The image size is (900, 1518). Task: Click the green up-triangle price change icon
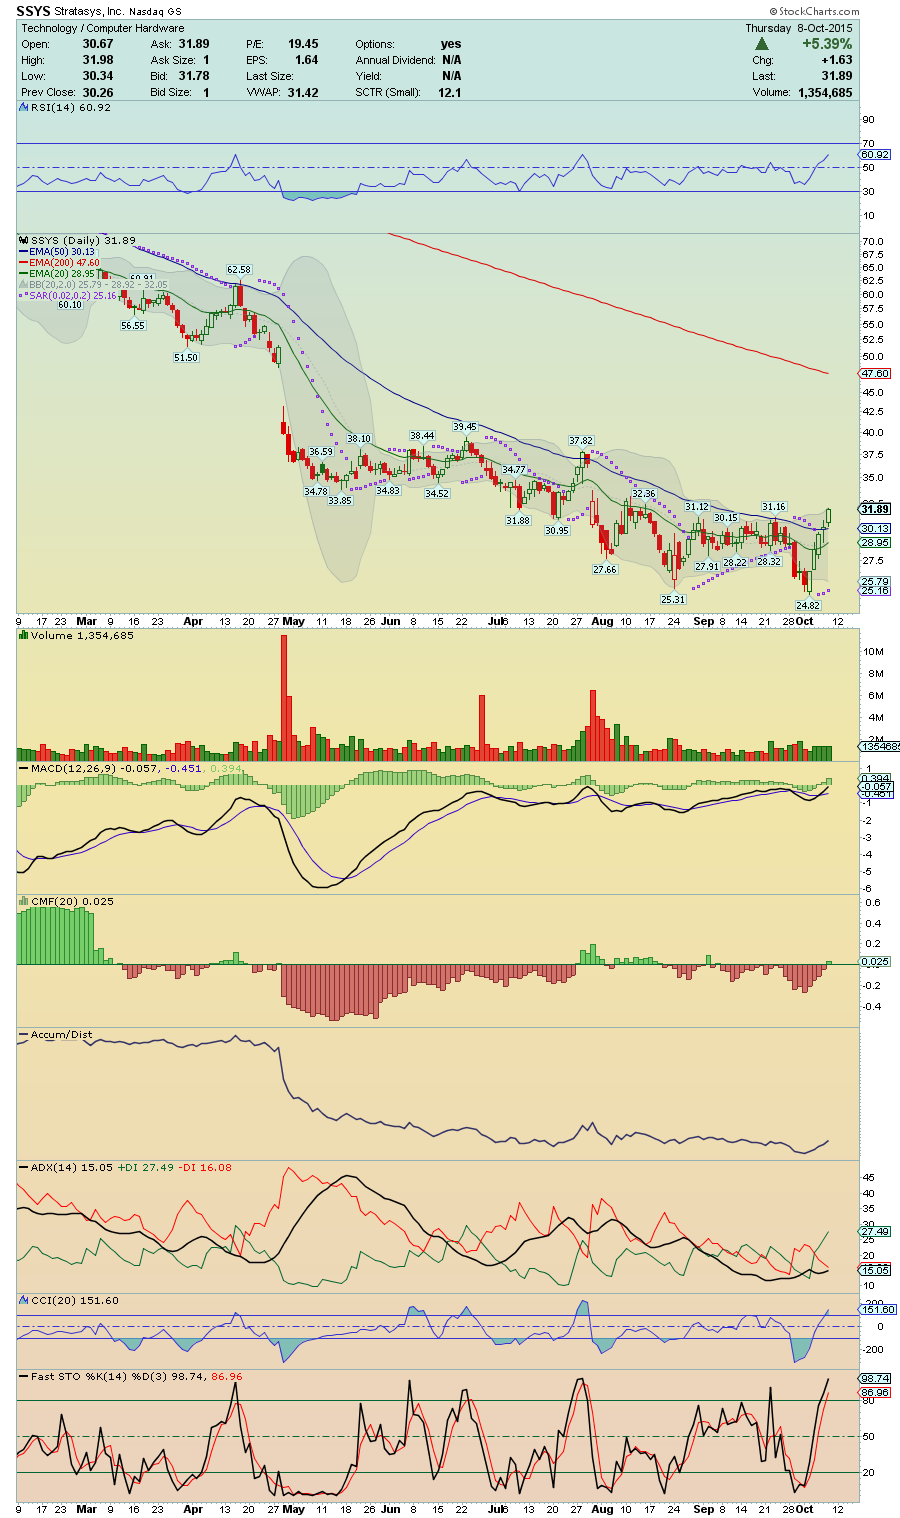coord(761,44)
